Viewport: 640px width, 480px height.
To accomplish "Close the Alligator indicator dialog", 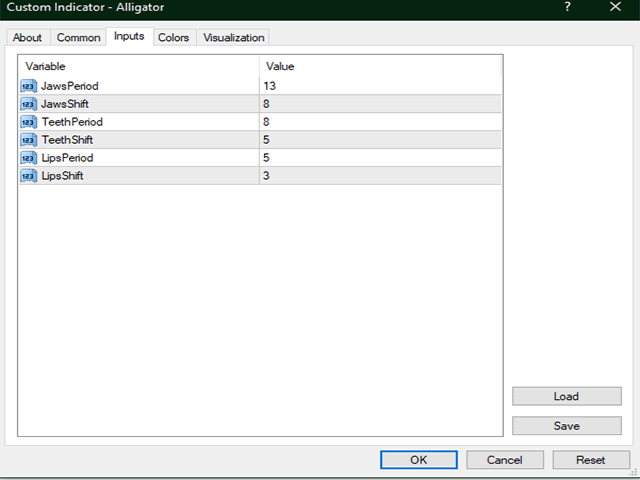I will [616, 7].
